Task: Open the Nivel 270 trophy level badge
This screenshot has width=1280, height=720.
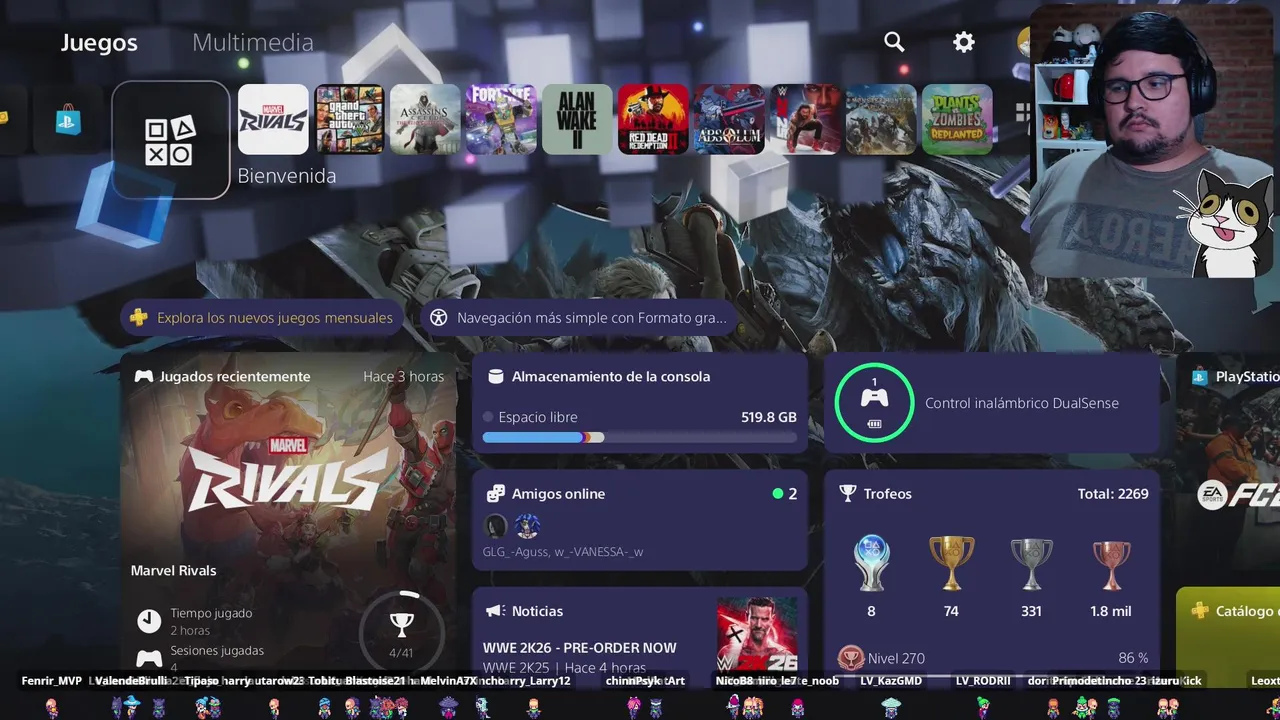Action: click(851, 658)
